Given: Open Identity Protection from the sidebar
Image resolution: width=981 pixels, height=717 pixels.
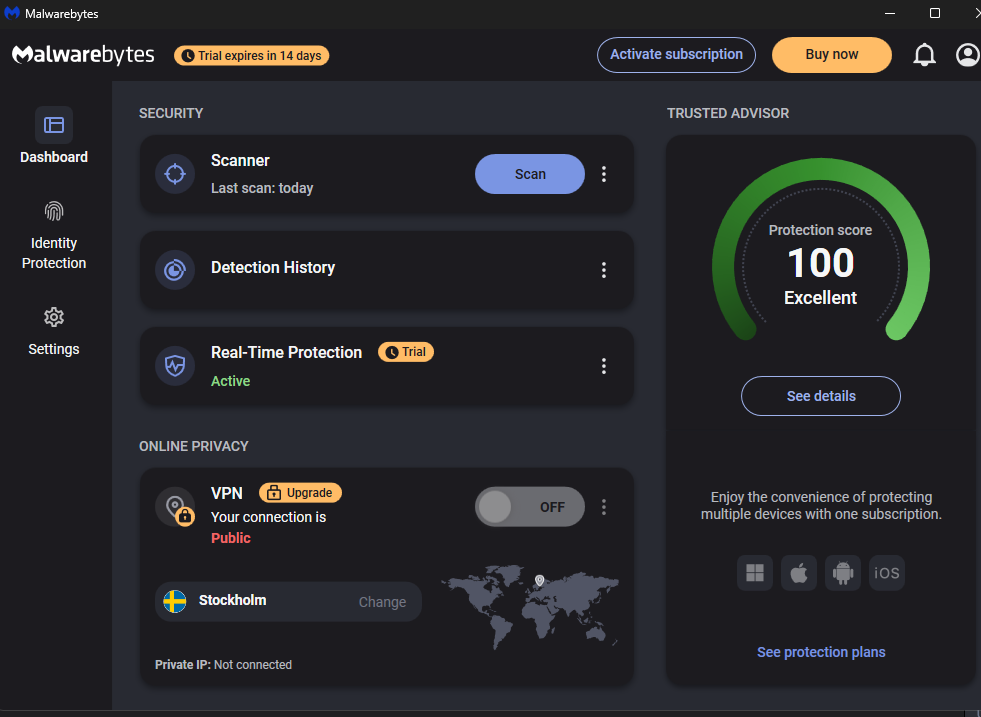Looking at the screenshot, I should (x=54, y=236).
